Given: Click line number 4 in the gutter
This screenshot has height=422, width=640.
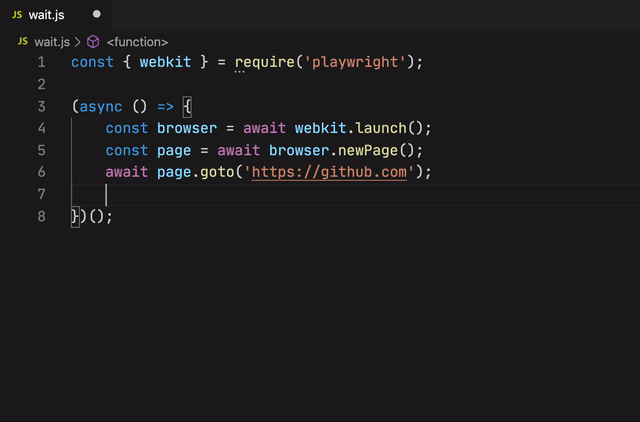Looking at the screenshot, I should tap(42, 128).
